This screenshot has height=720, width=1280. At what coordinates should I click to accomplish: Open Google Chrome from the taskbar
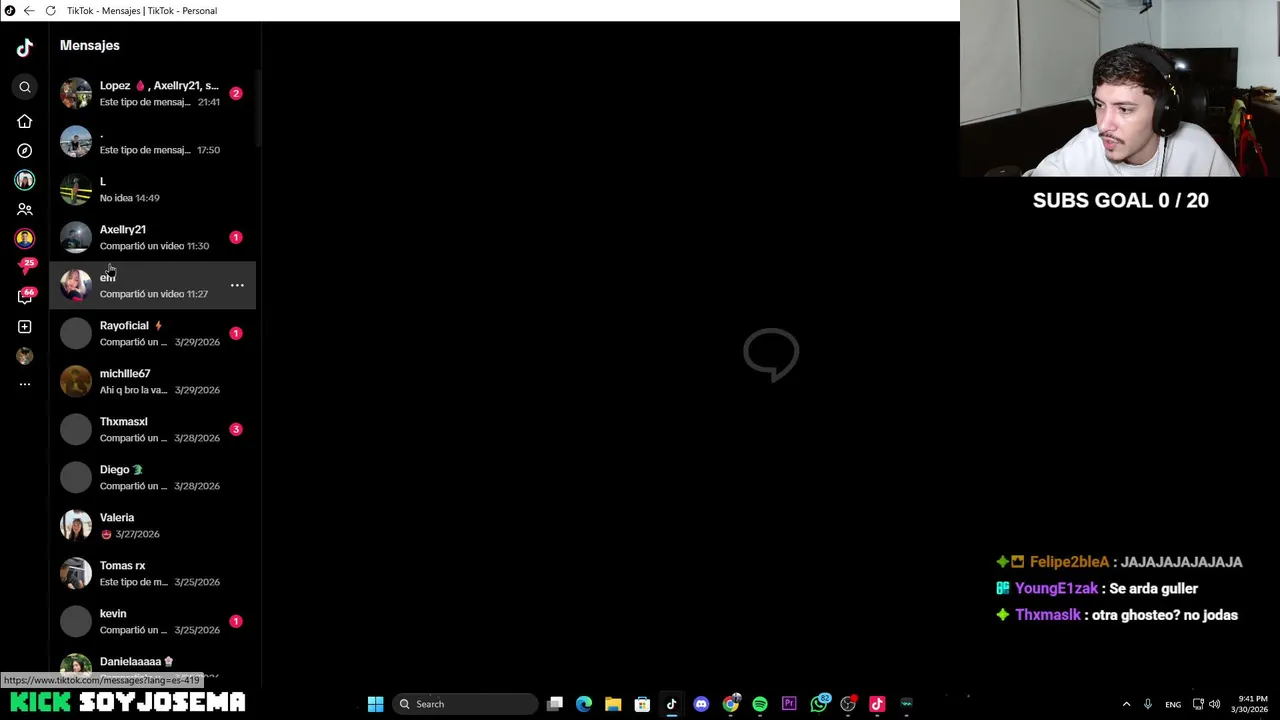click(x=731, y=704)
